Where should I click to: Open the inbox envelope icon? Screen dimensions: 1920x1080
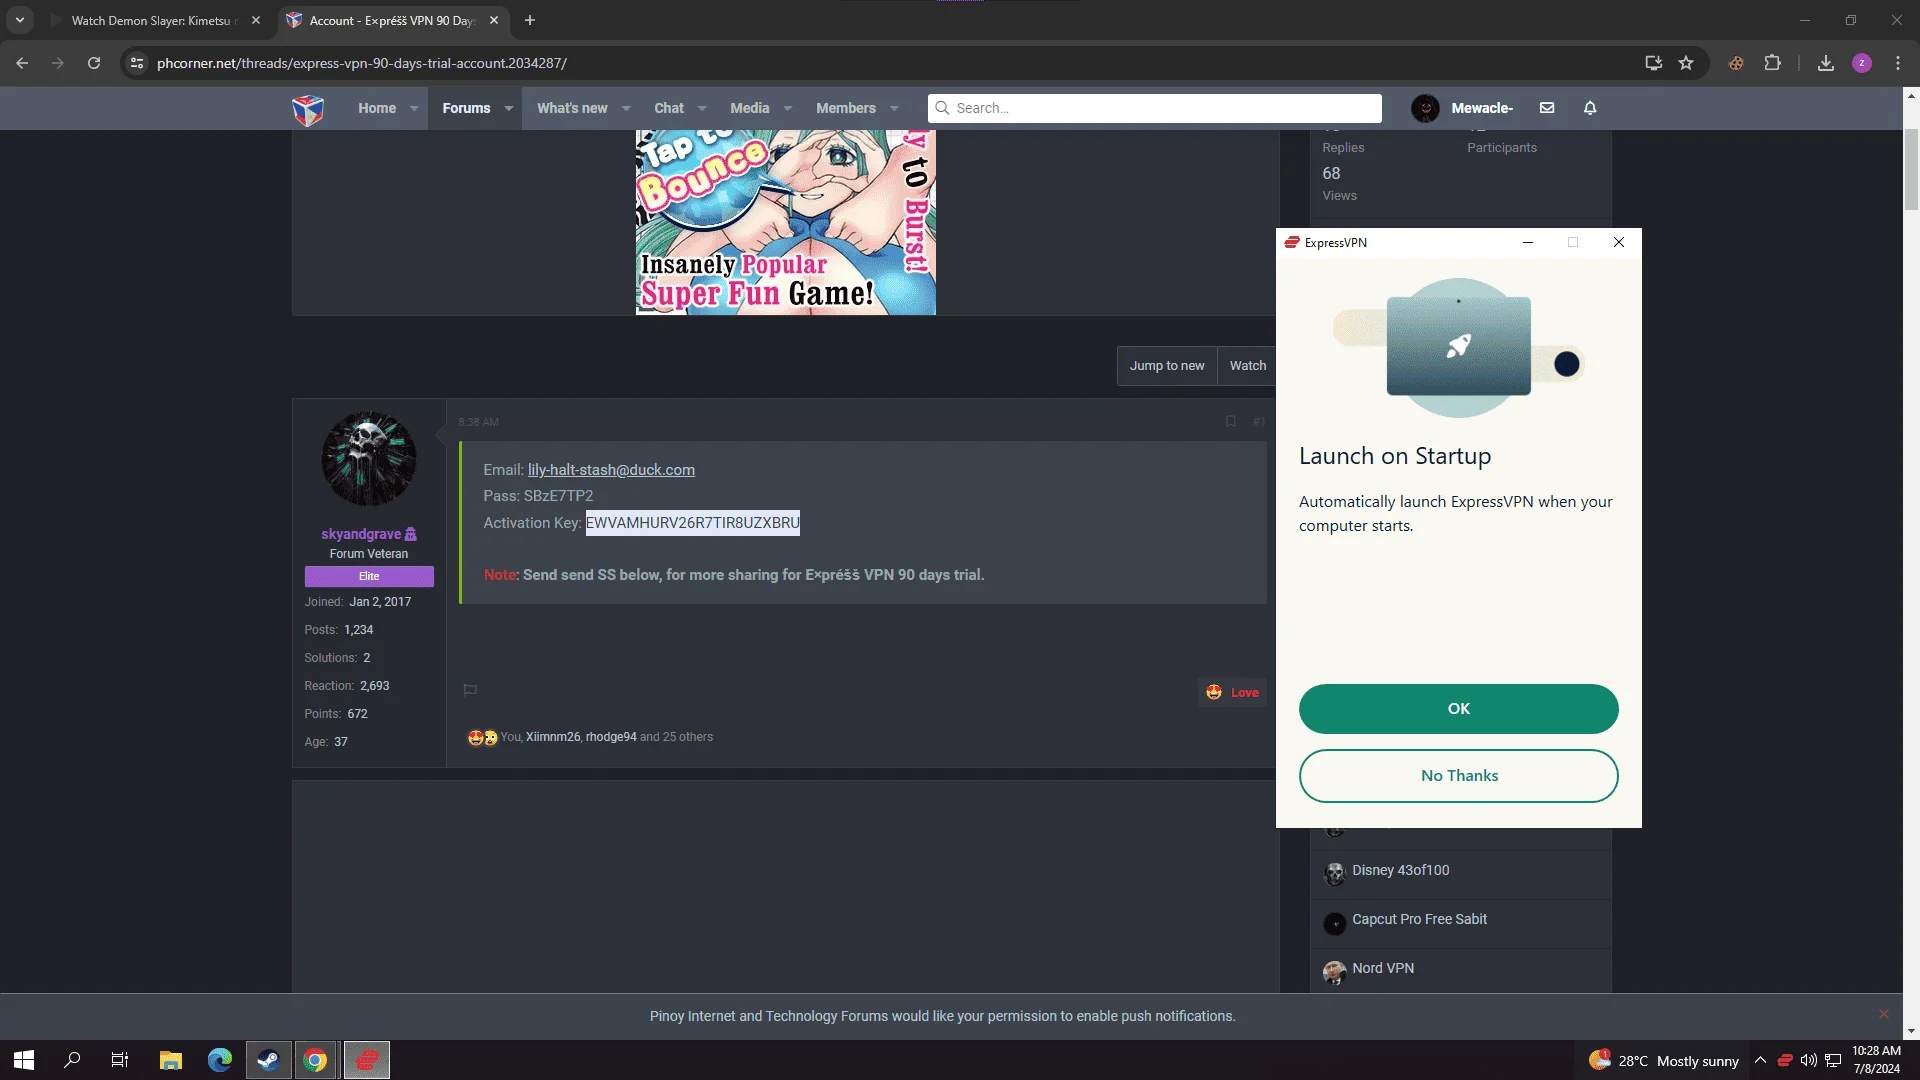(x=1547, y=108)
